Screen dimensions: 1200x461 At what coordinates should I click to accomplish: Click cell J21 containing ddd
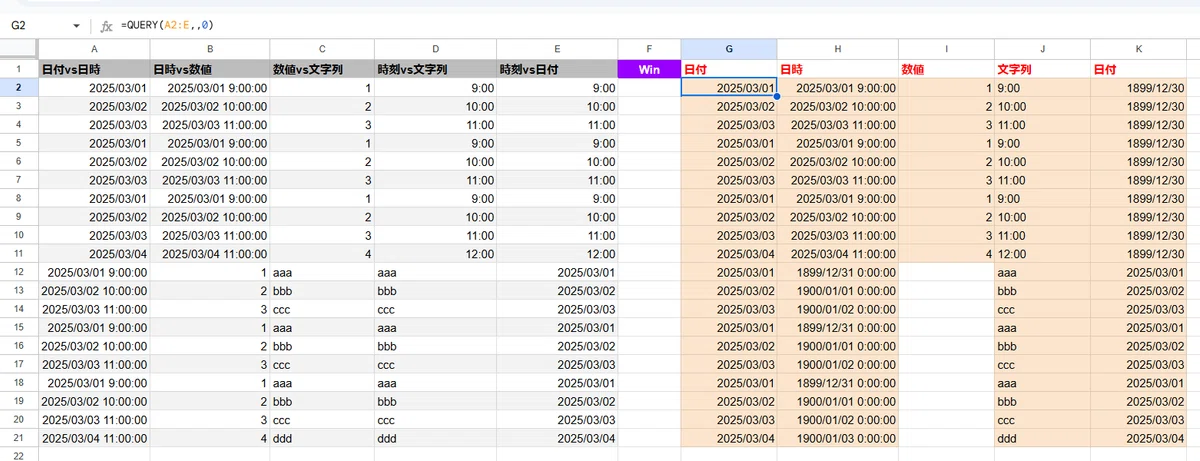click(1042, 438)
